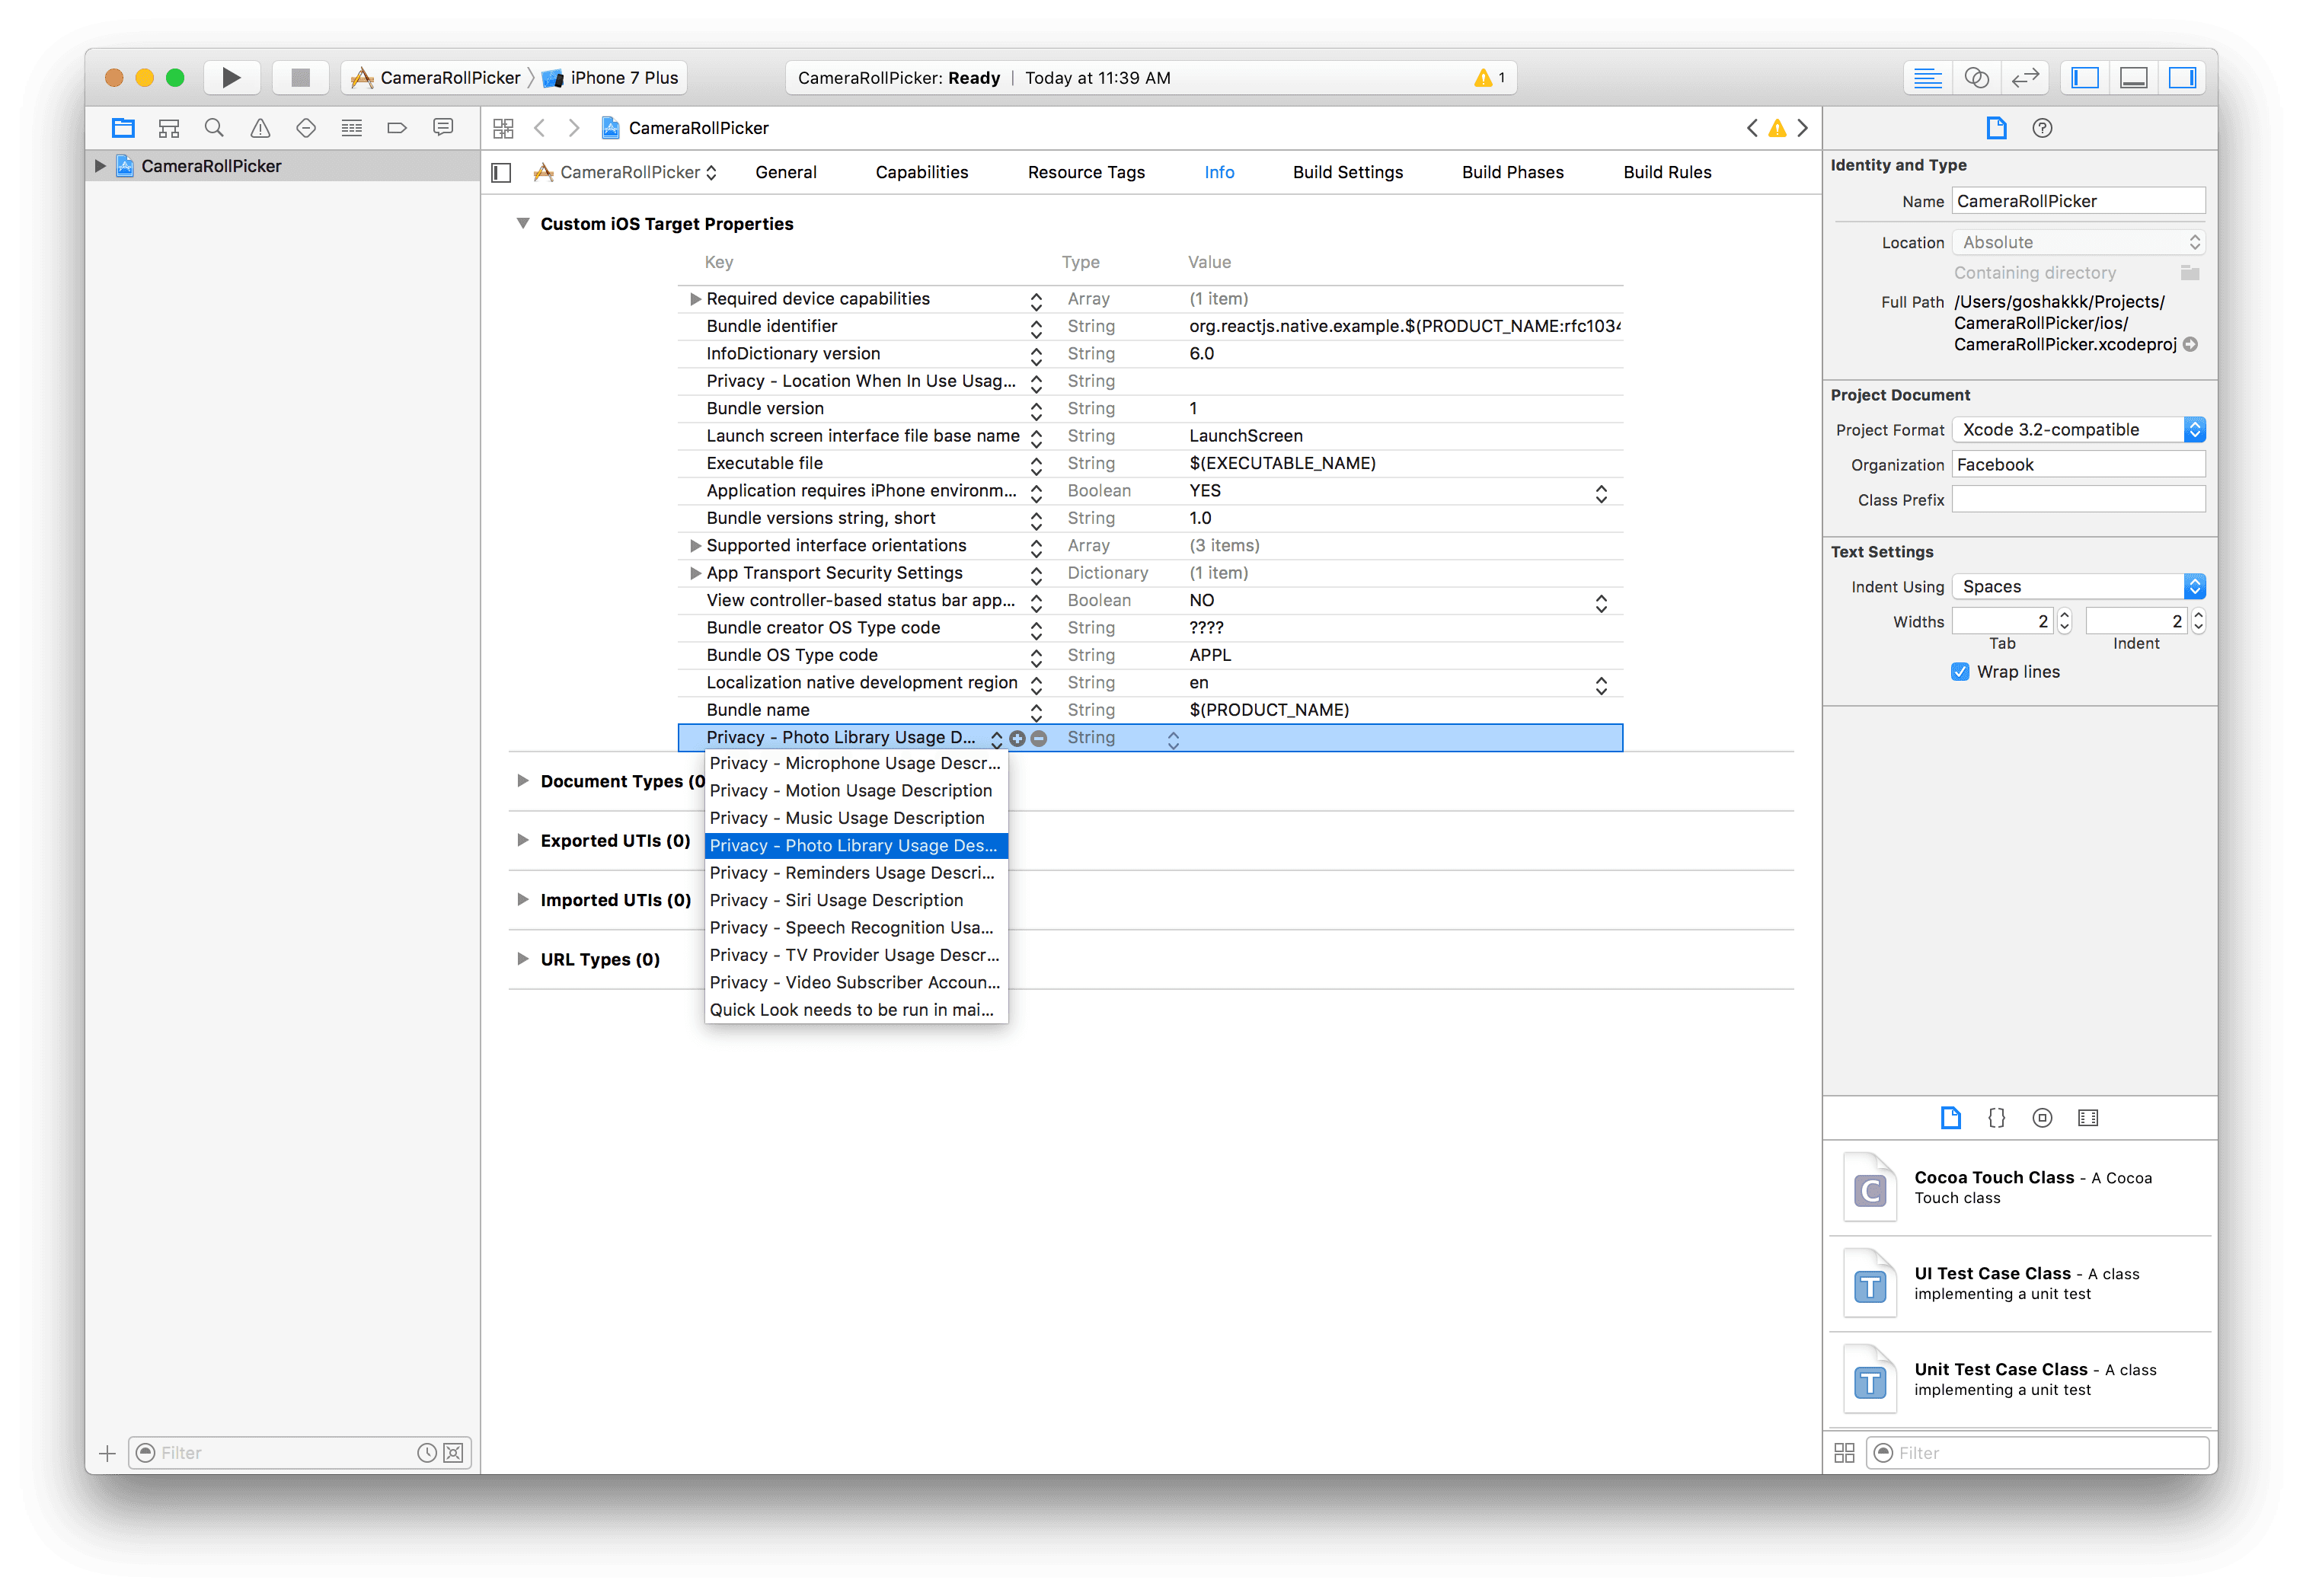
Task: Open the Breakpoint navigator icon
Action: (397, 128)
